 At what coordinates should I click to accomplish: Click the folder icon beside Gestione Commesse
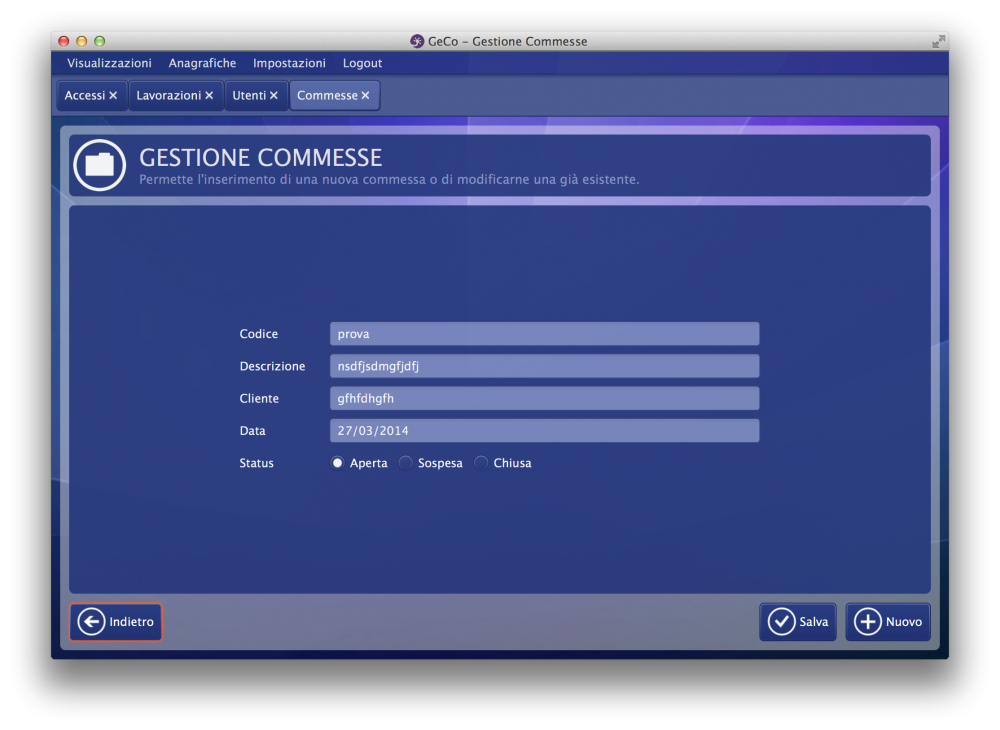point(99,165)
